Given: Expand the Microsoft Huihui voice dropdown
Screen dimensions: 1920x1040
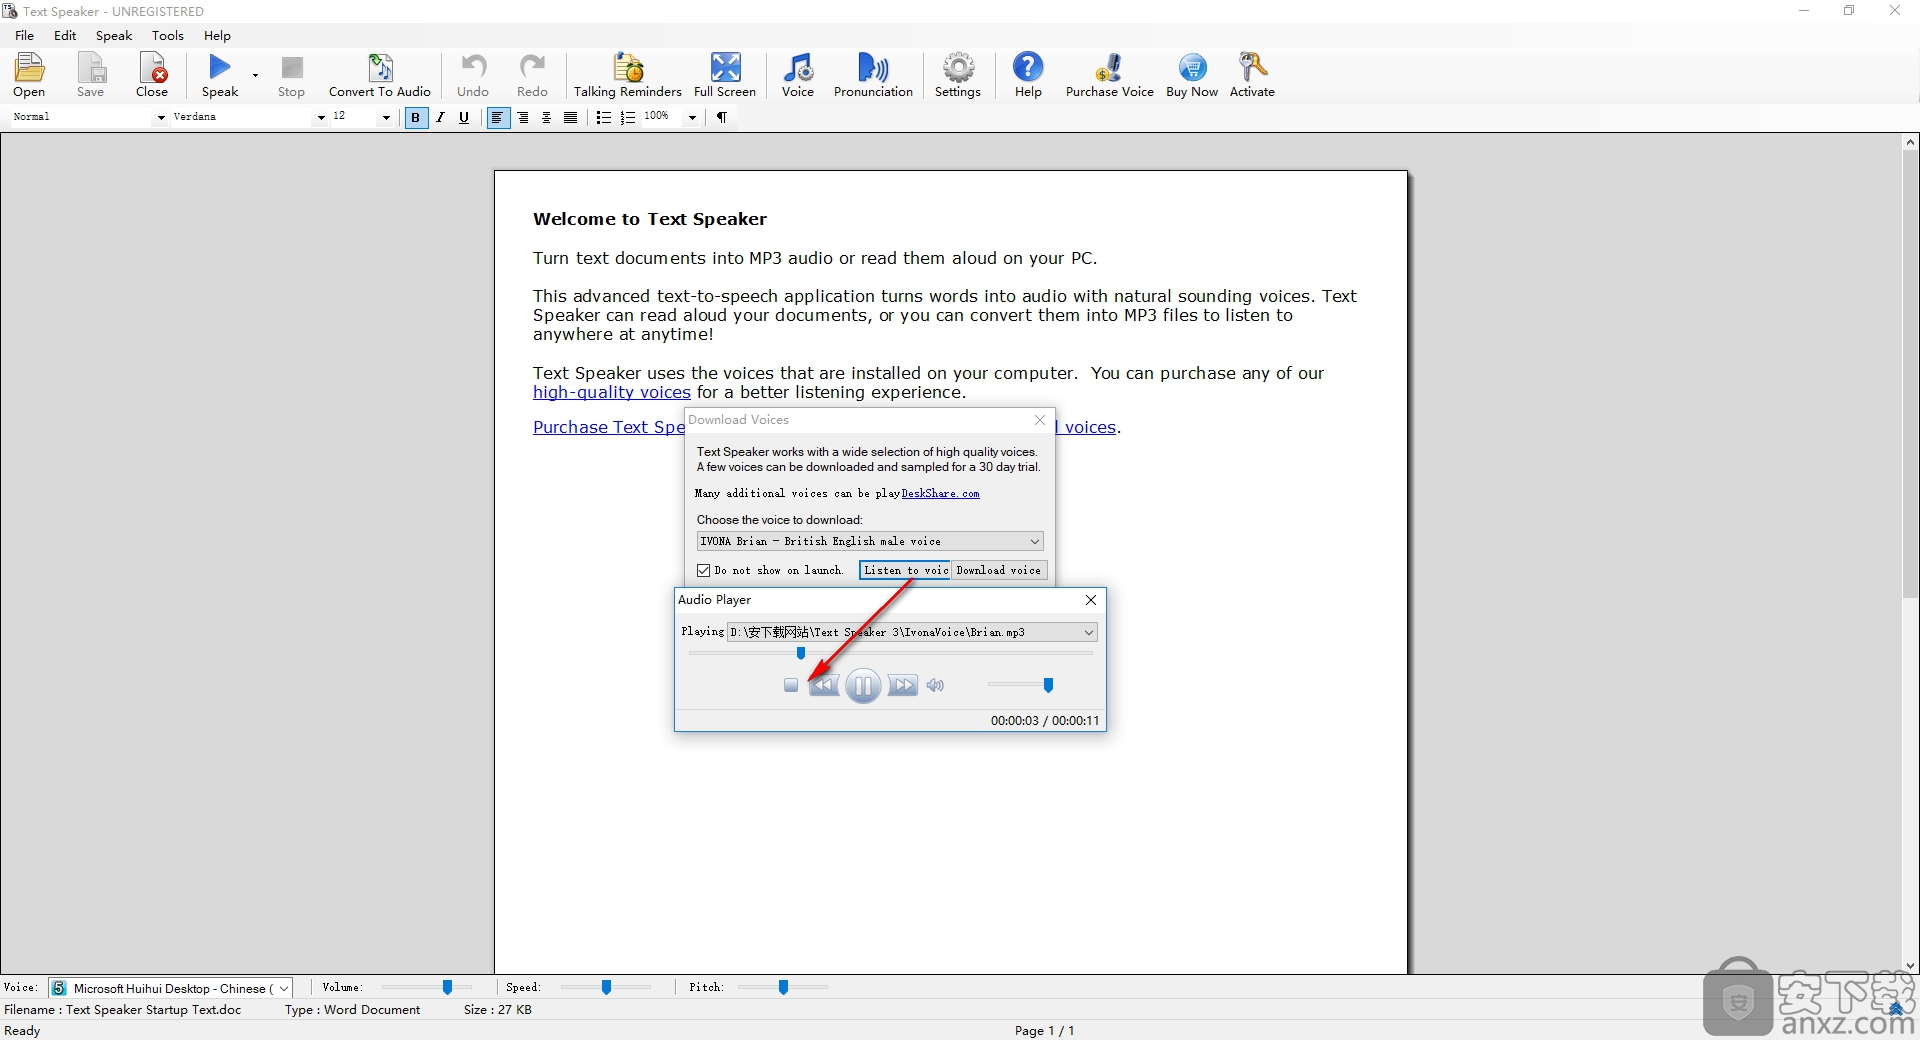Looking at the screenshot, I should [284, 989].
